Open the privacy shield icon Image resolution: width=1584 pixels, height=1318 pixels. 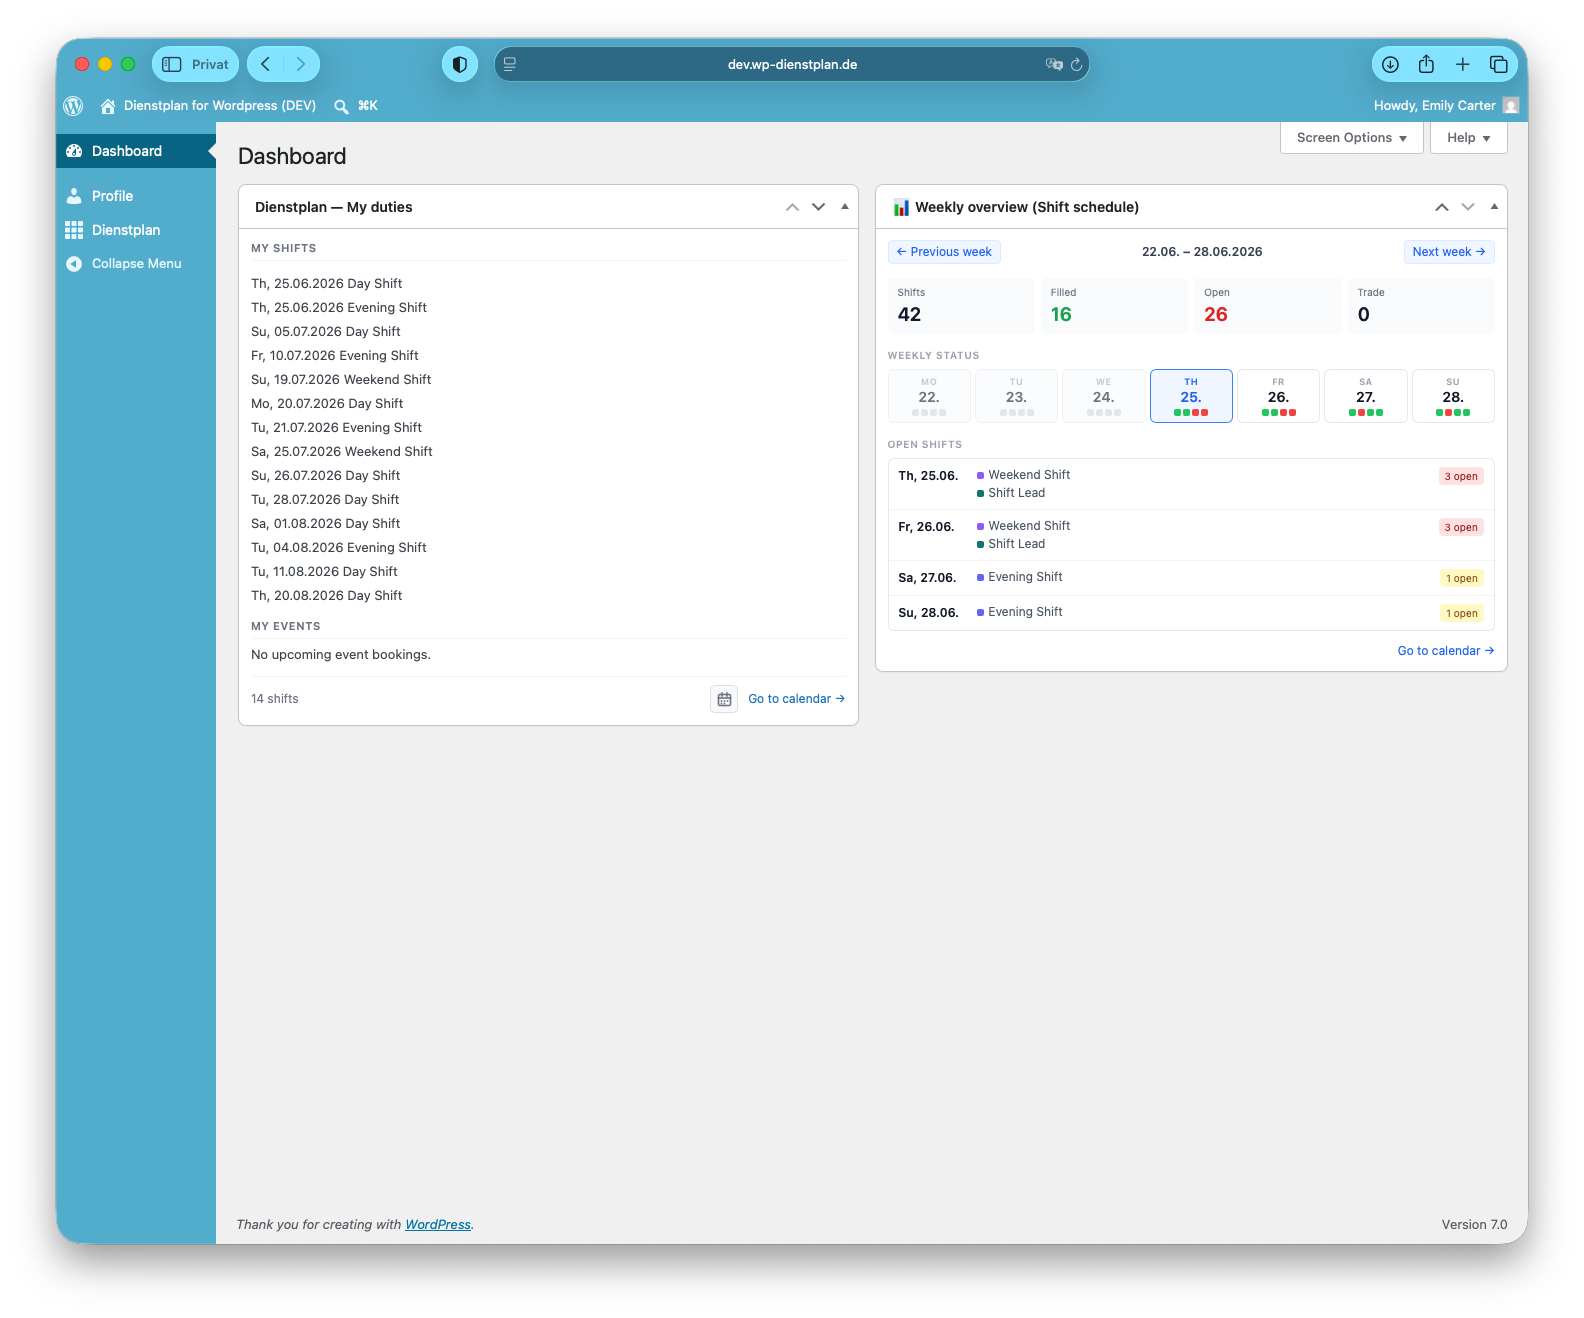pos(460,64)
